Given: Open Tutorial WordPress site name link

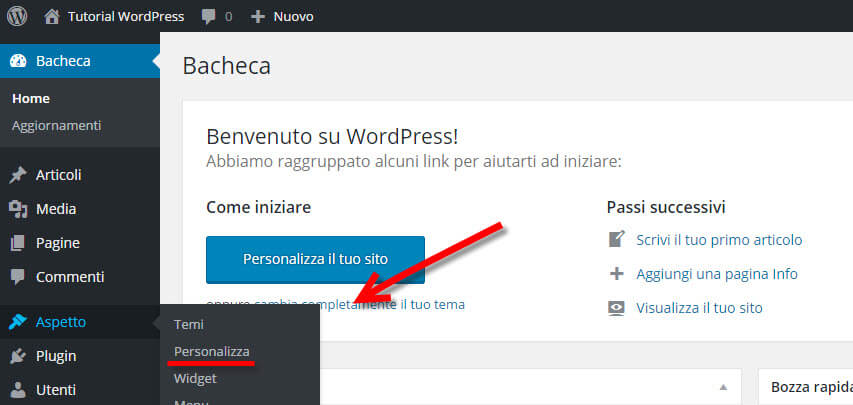Looking at the screenshot, I should tap(126, 17).
